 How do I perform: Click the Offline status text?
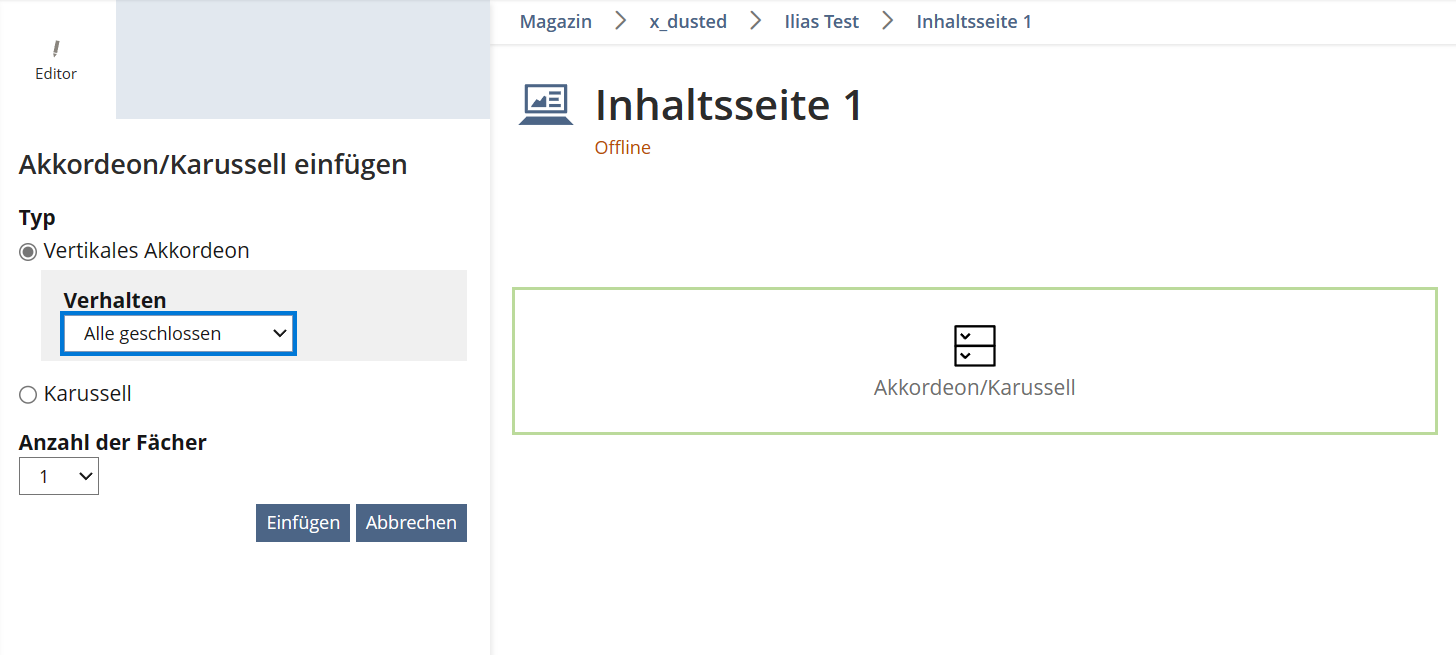pos(622,148)
